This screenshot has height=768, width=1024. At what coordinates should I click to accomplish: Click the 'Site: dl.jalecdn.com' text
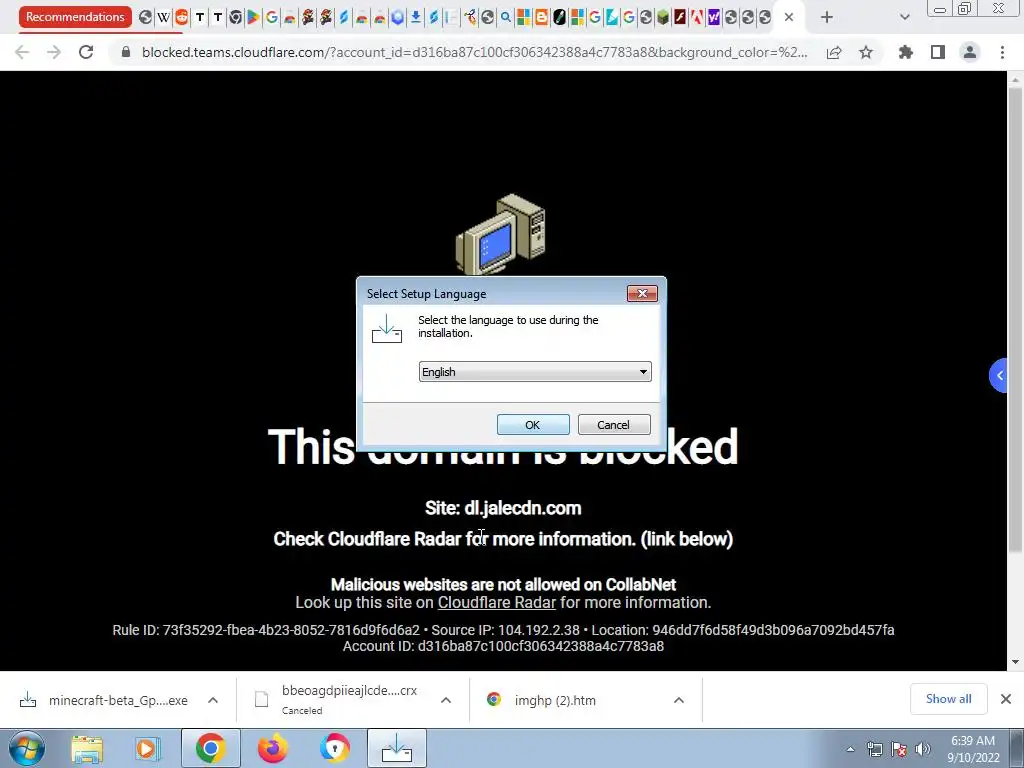[x=503, y=508]
